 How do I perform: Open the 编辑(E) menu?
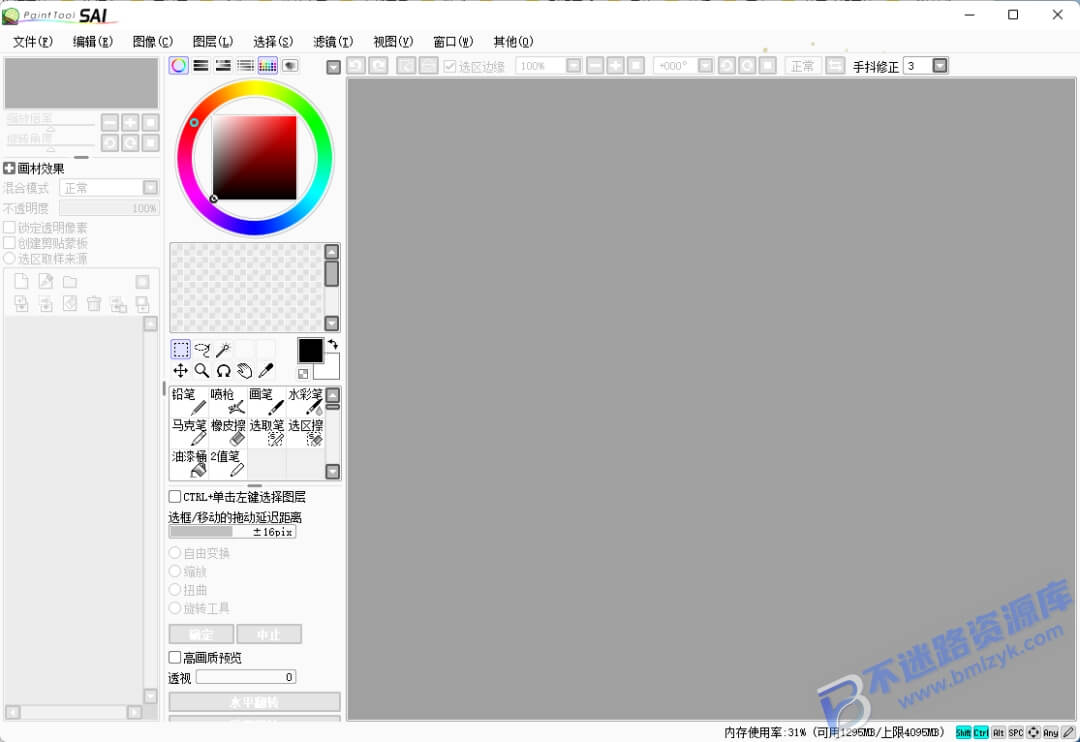92,42
